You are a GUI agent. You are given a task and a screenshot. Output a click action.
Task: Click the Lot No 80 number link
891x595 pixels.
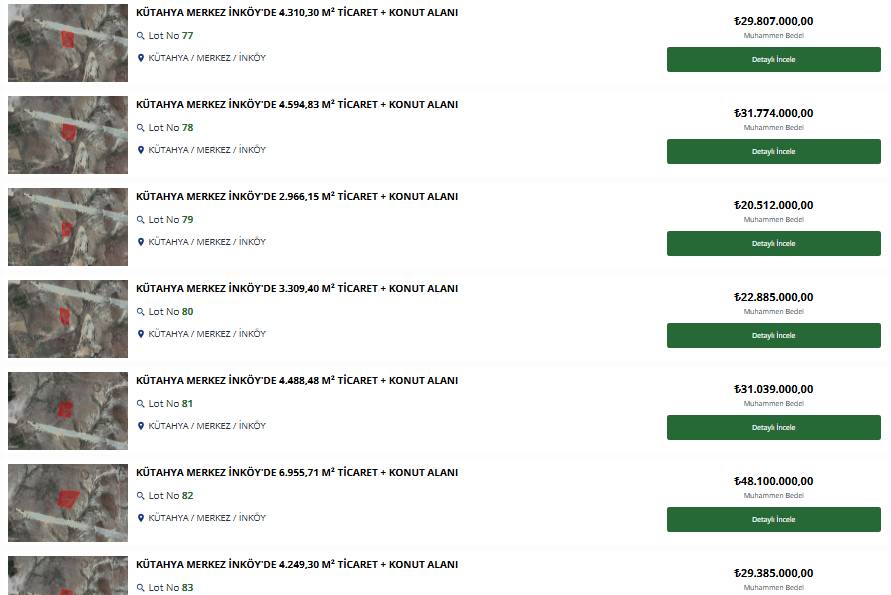[x=188, y=312]
